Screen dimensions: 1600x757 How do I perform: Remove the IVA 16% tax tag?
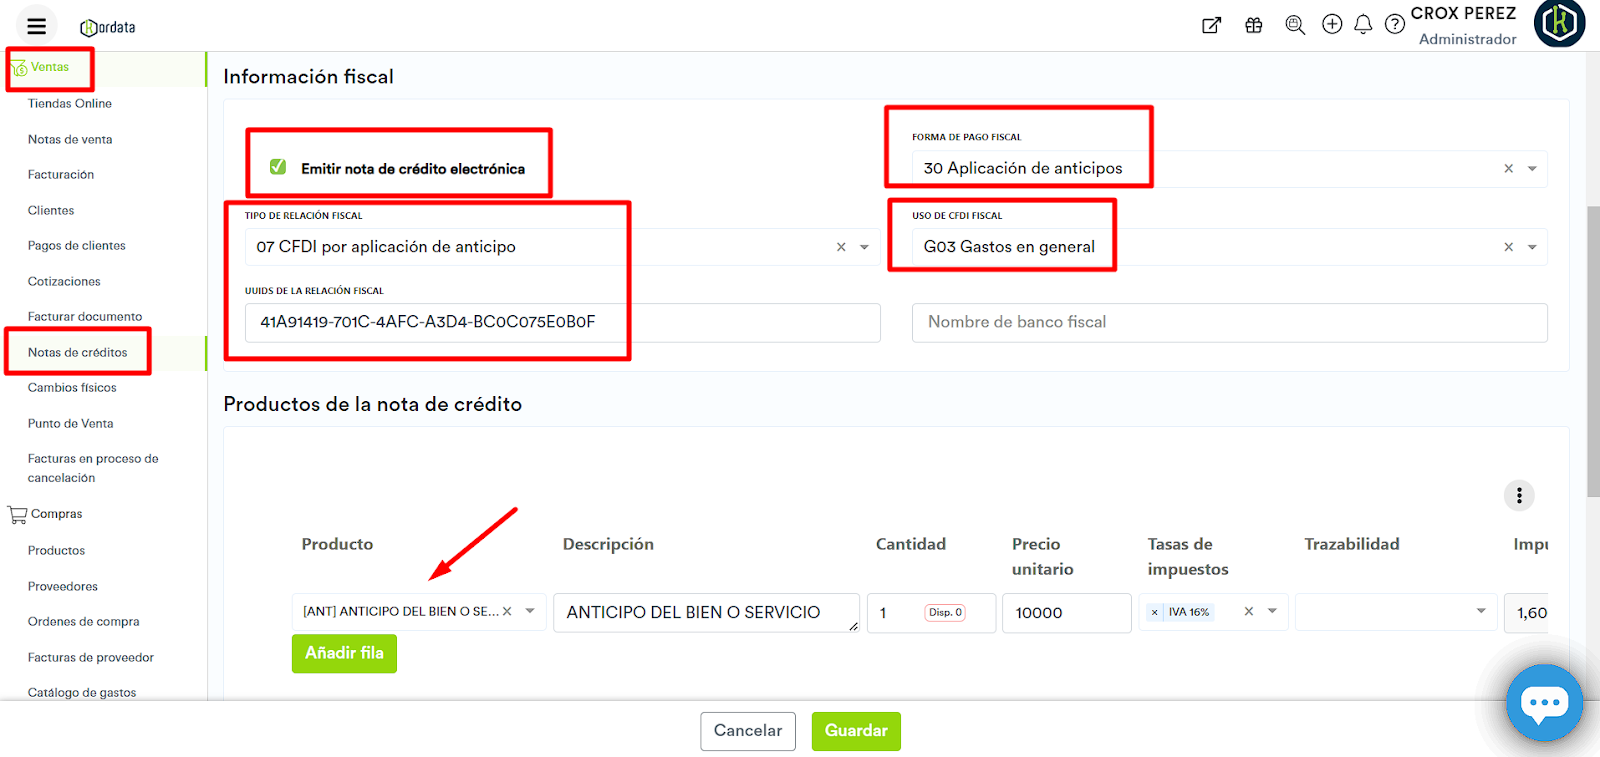click(x=1155, y=612)
